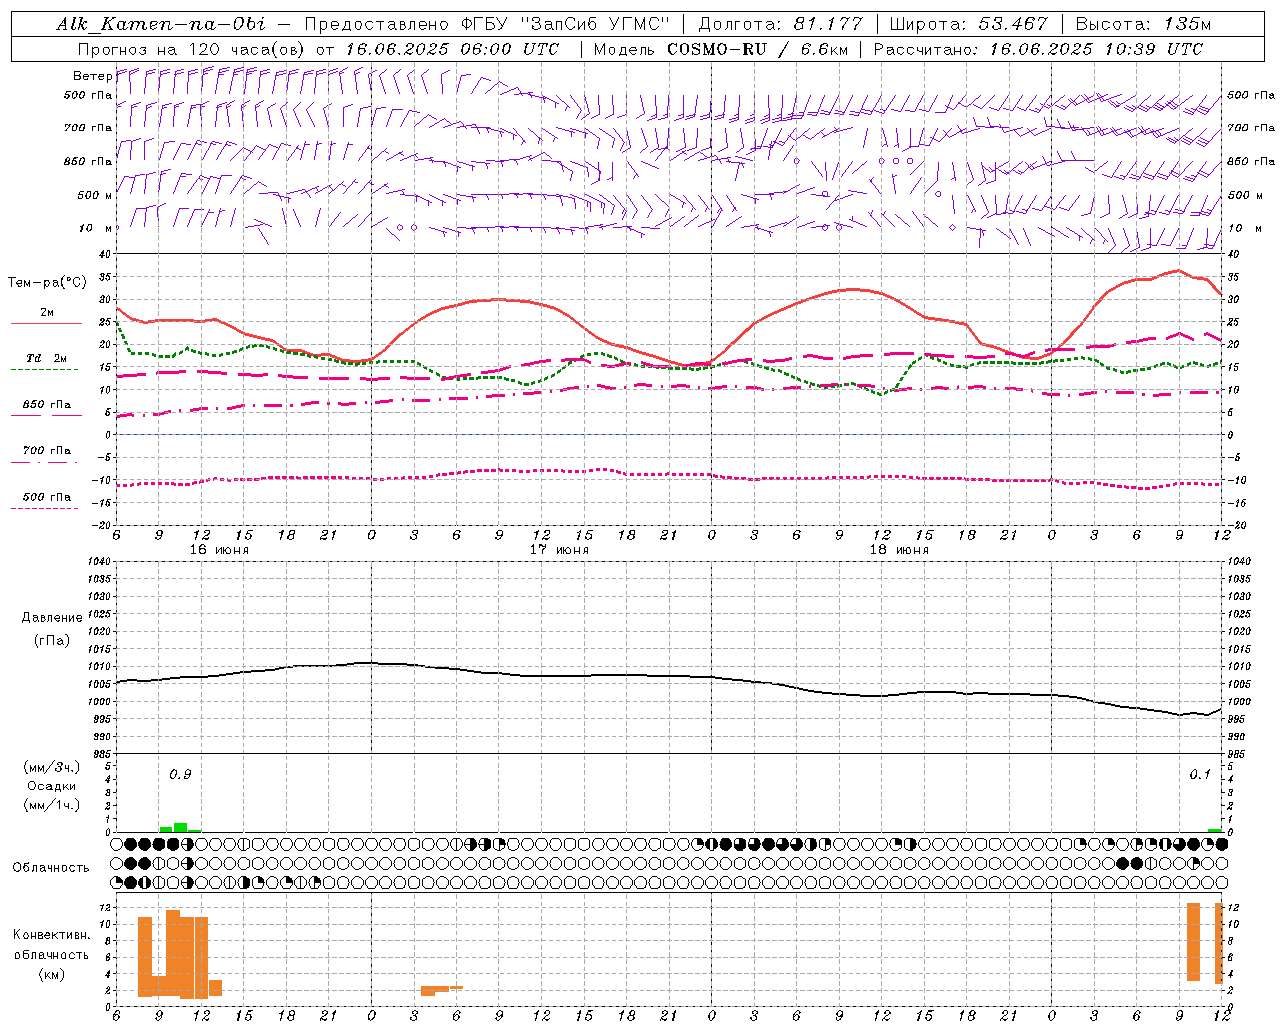Screen dimensions: 1280x1024
Task: Click the Конвективн. облачность (км) label
Action: click(51, 954)
